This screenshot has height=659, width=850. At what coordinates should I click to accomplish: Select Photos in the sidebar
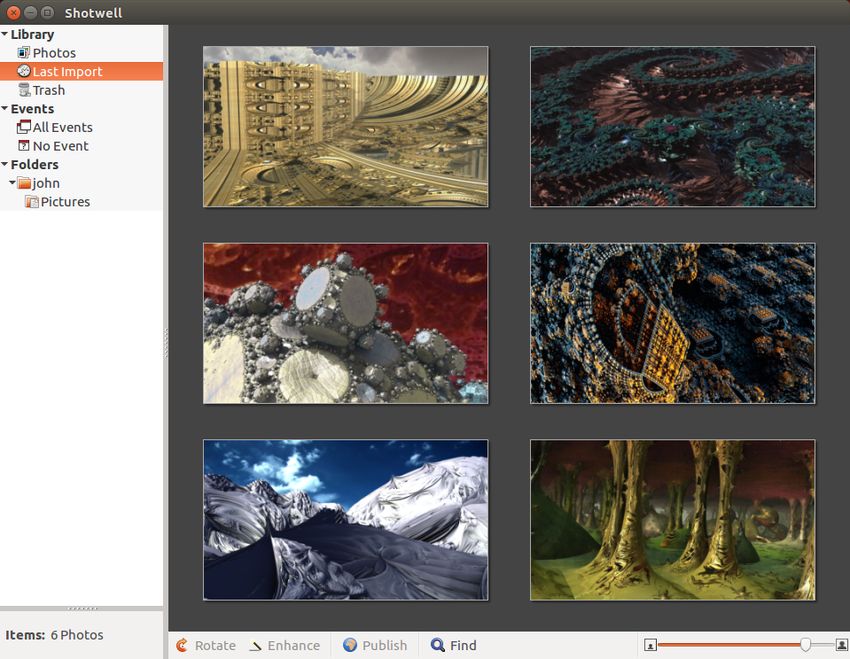(x=81, y=53)
